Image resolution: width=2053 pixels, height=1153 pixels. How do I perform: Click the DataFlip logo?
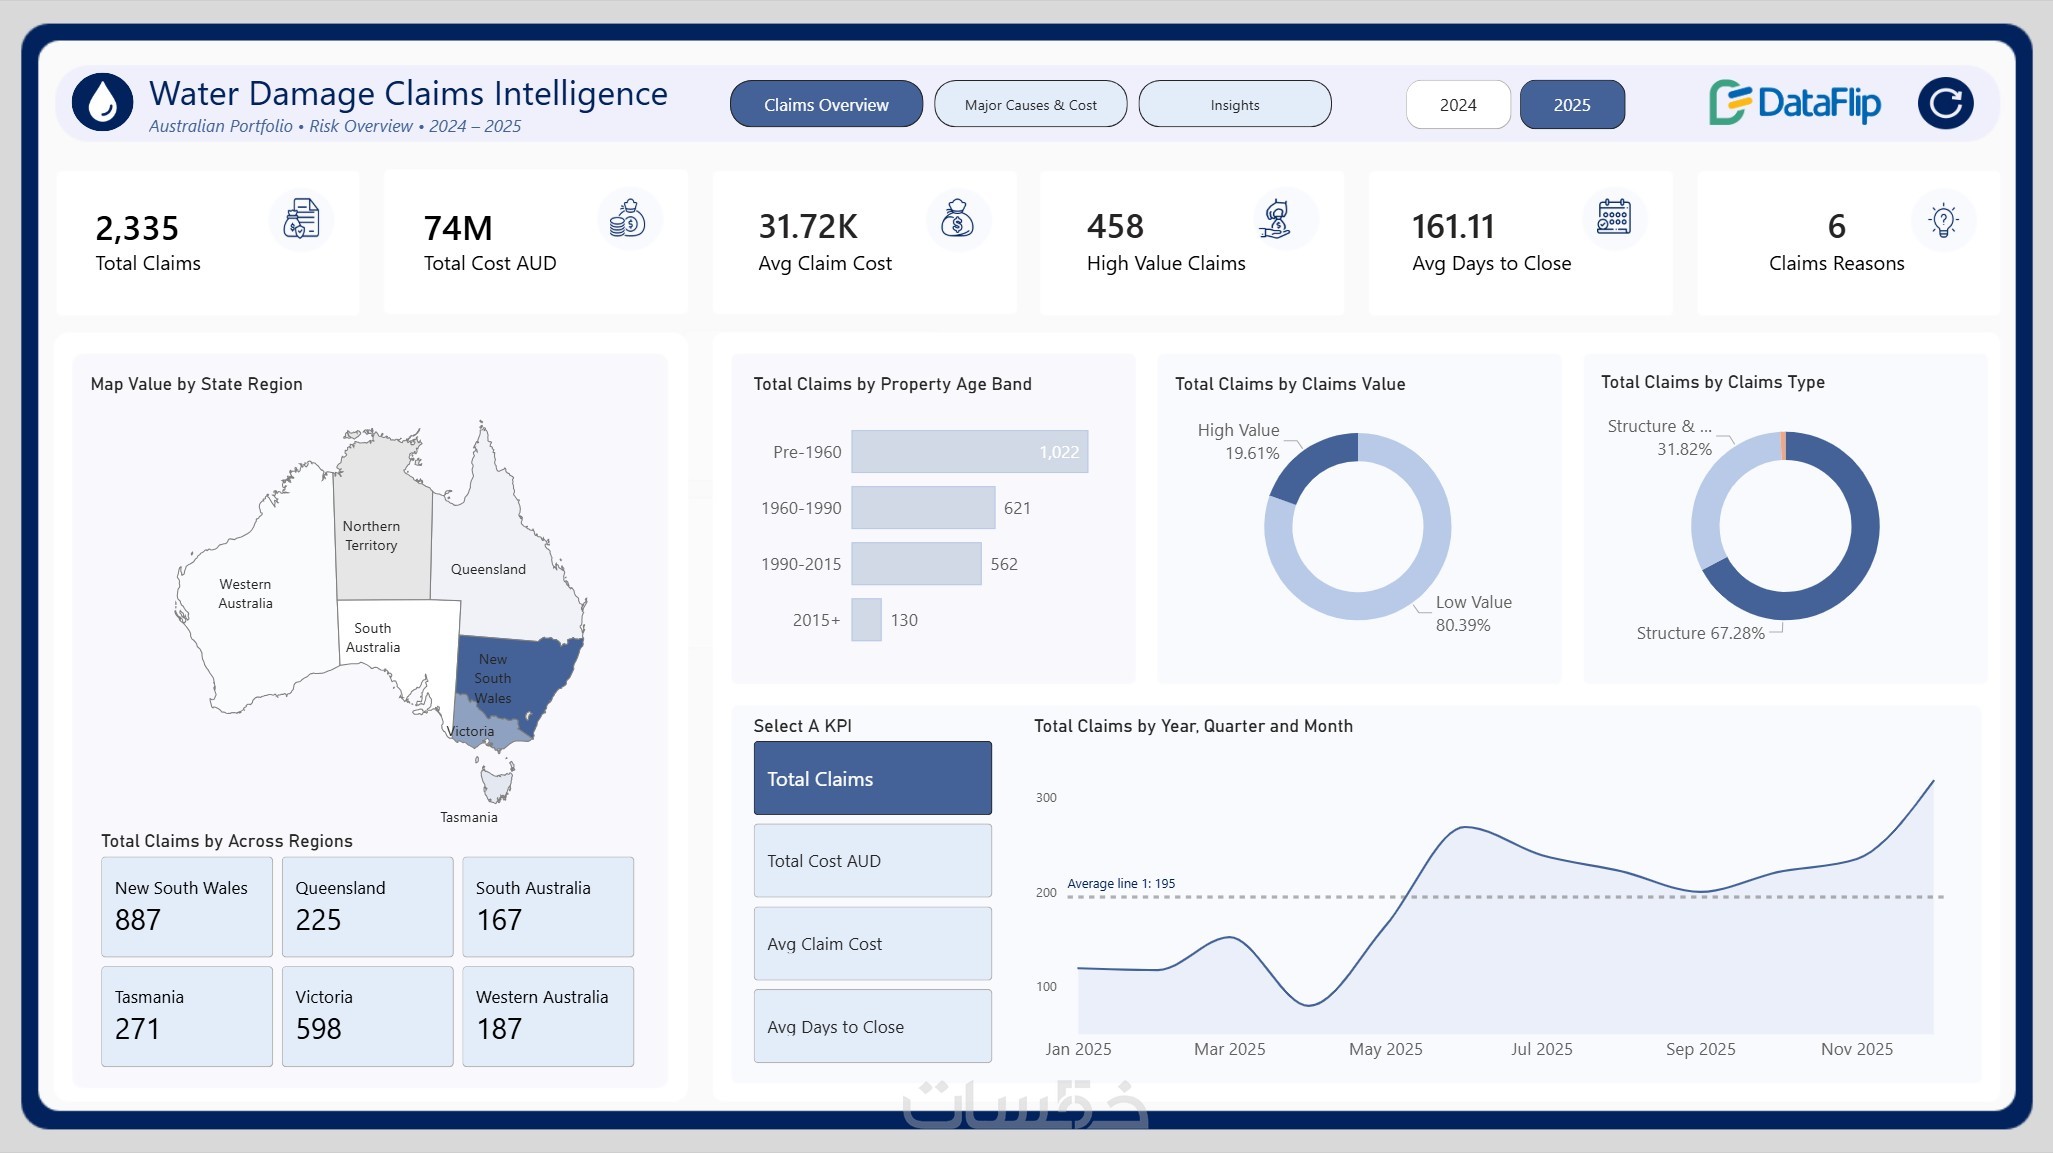click(1795, 103)
